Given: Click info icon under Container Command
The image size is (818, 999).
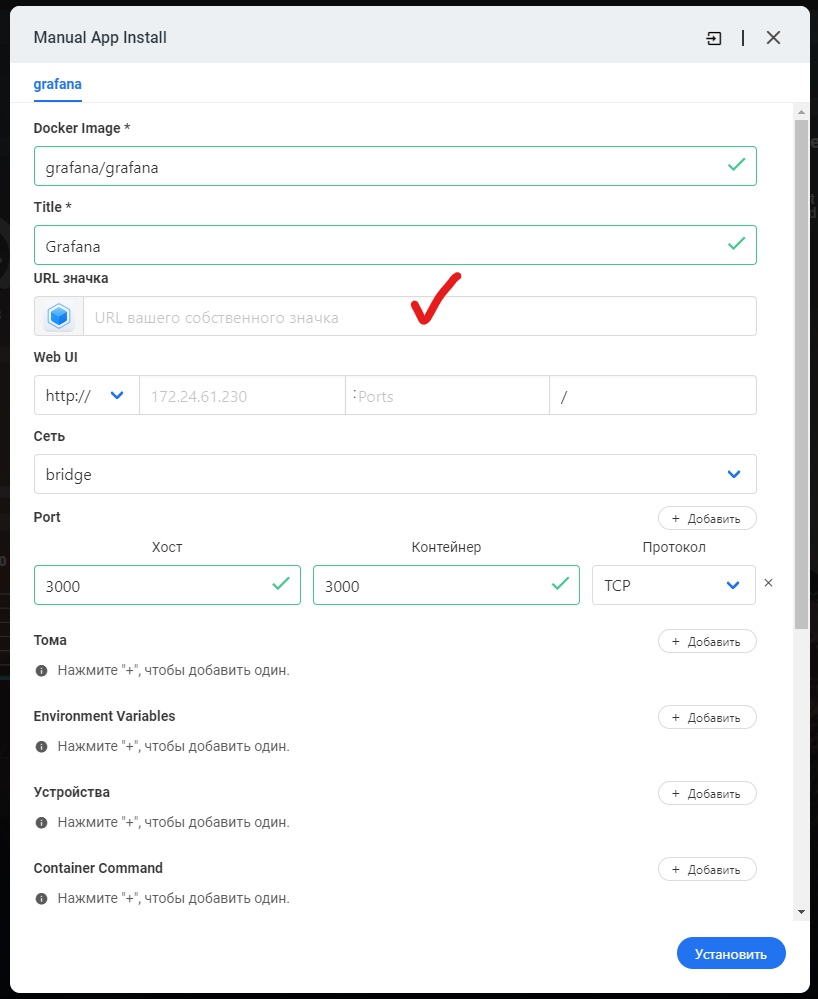Looking at the screenshot, I should (x=42, y=899).
